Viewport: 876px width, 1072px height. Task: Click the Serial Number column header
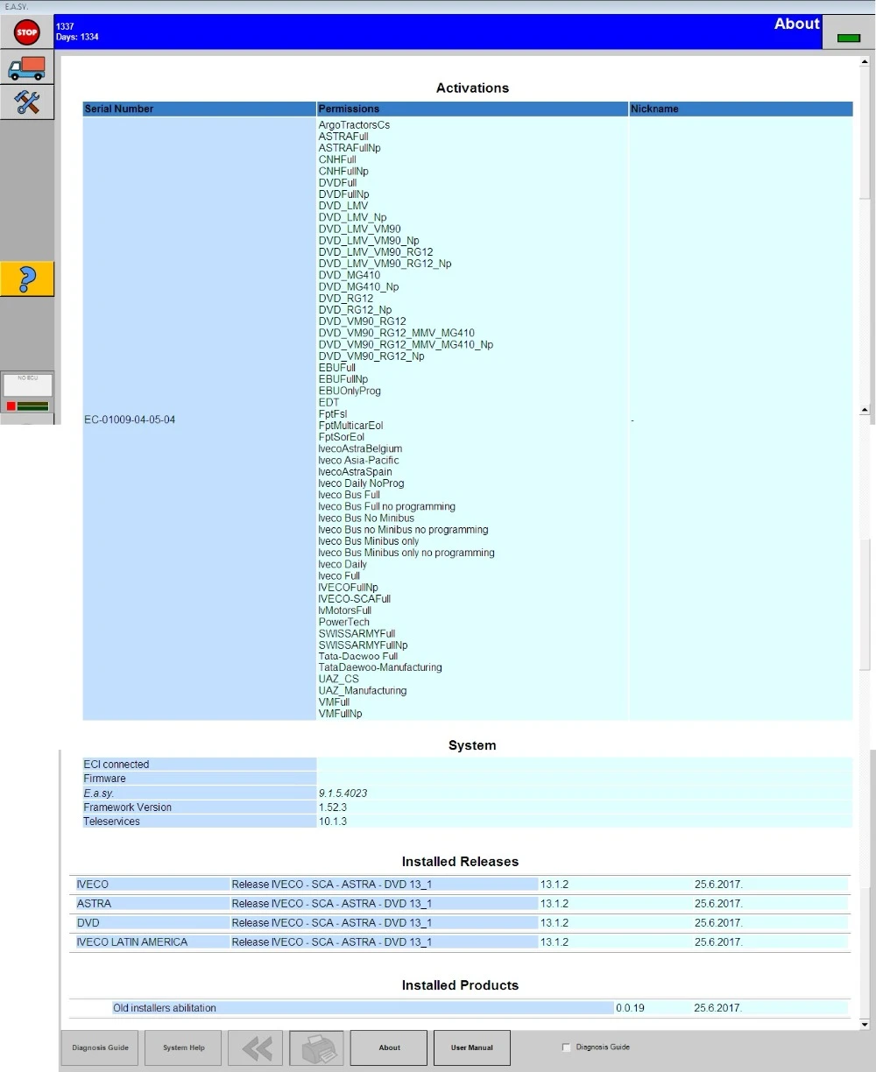(199, 109)
